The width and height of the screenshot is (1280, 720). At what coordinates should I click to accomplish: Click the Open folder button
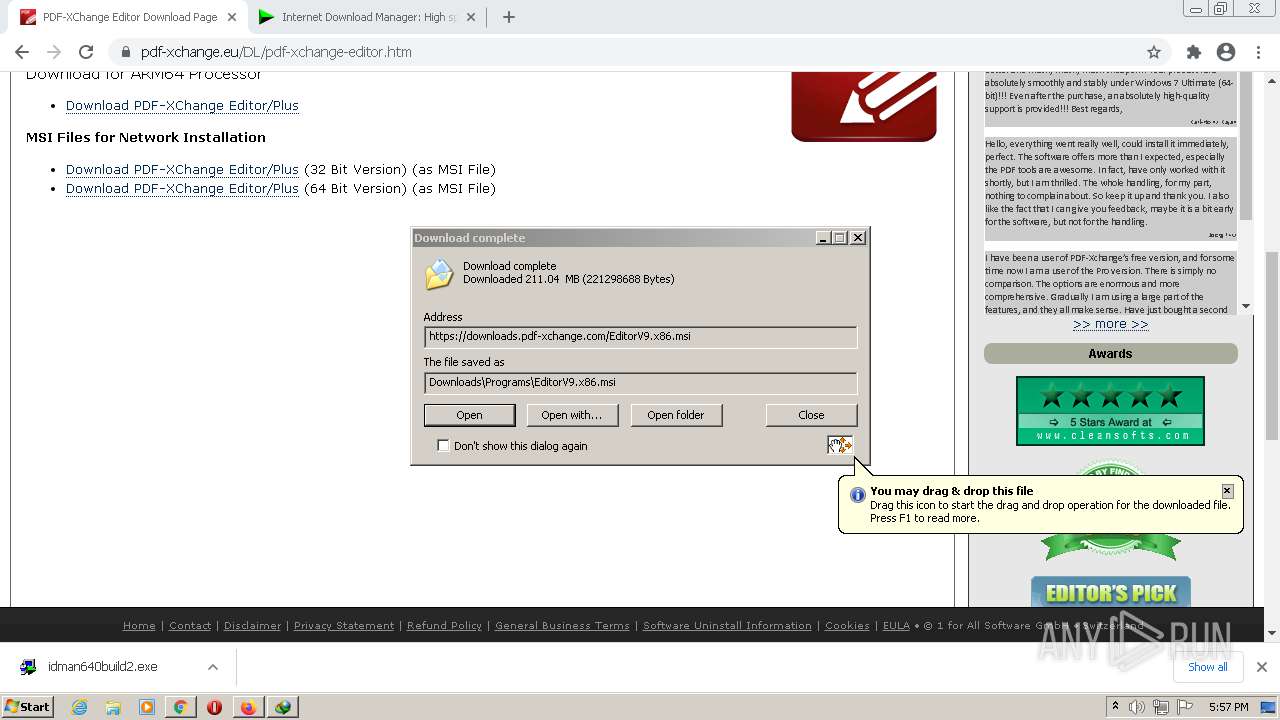(676, 415)
